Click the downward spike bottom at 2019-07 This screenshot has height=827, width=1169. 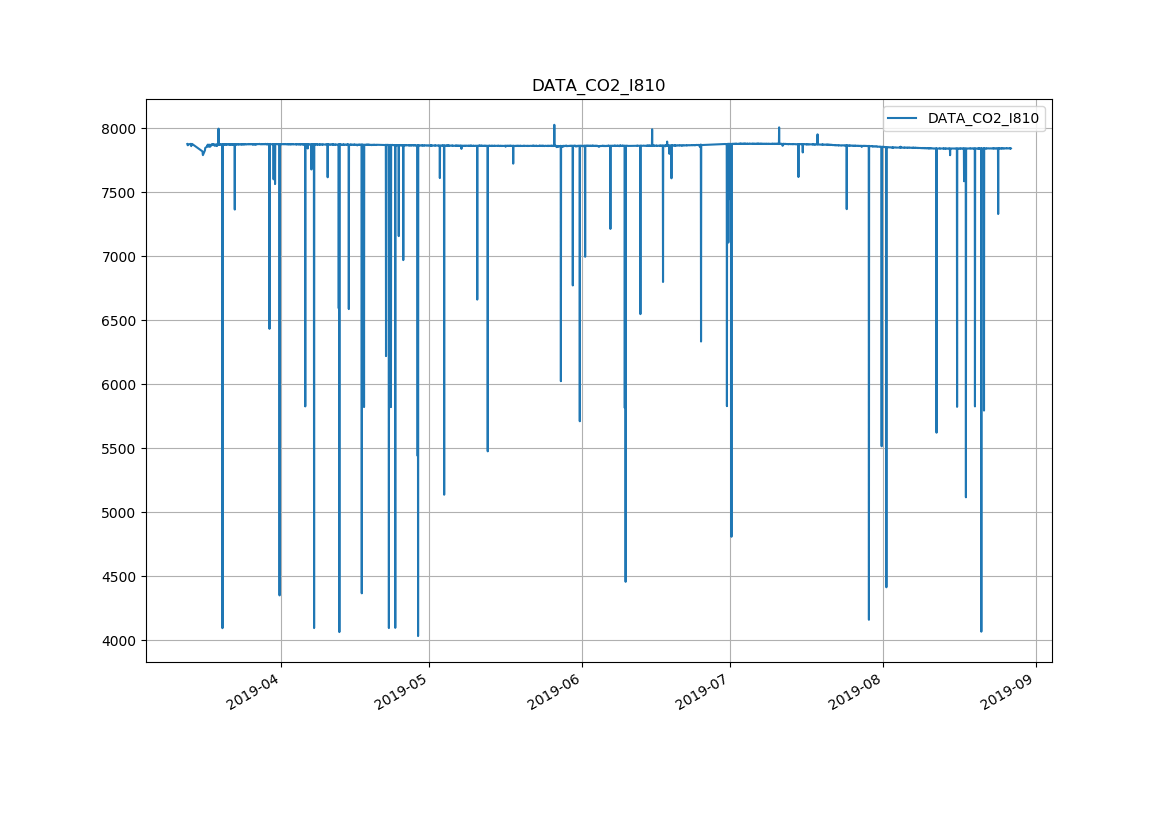(x=731, y=535)
